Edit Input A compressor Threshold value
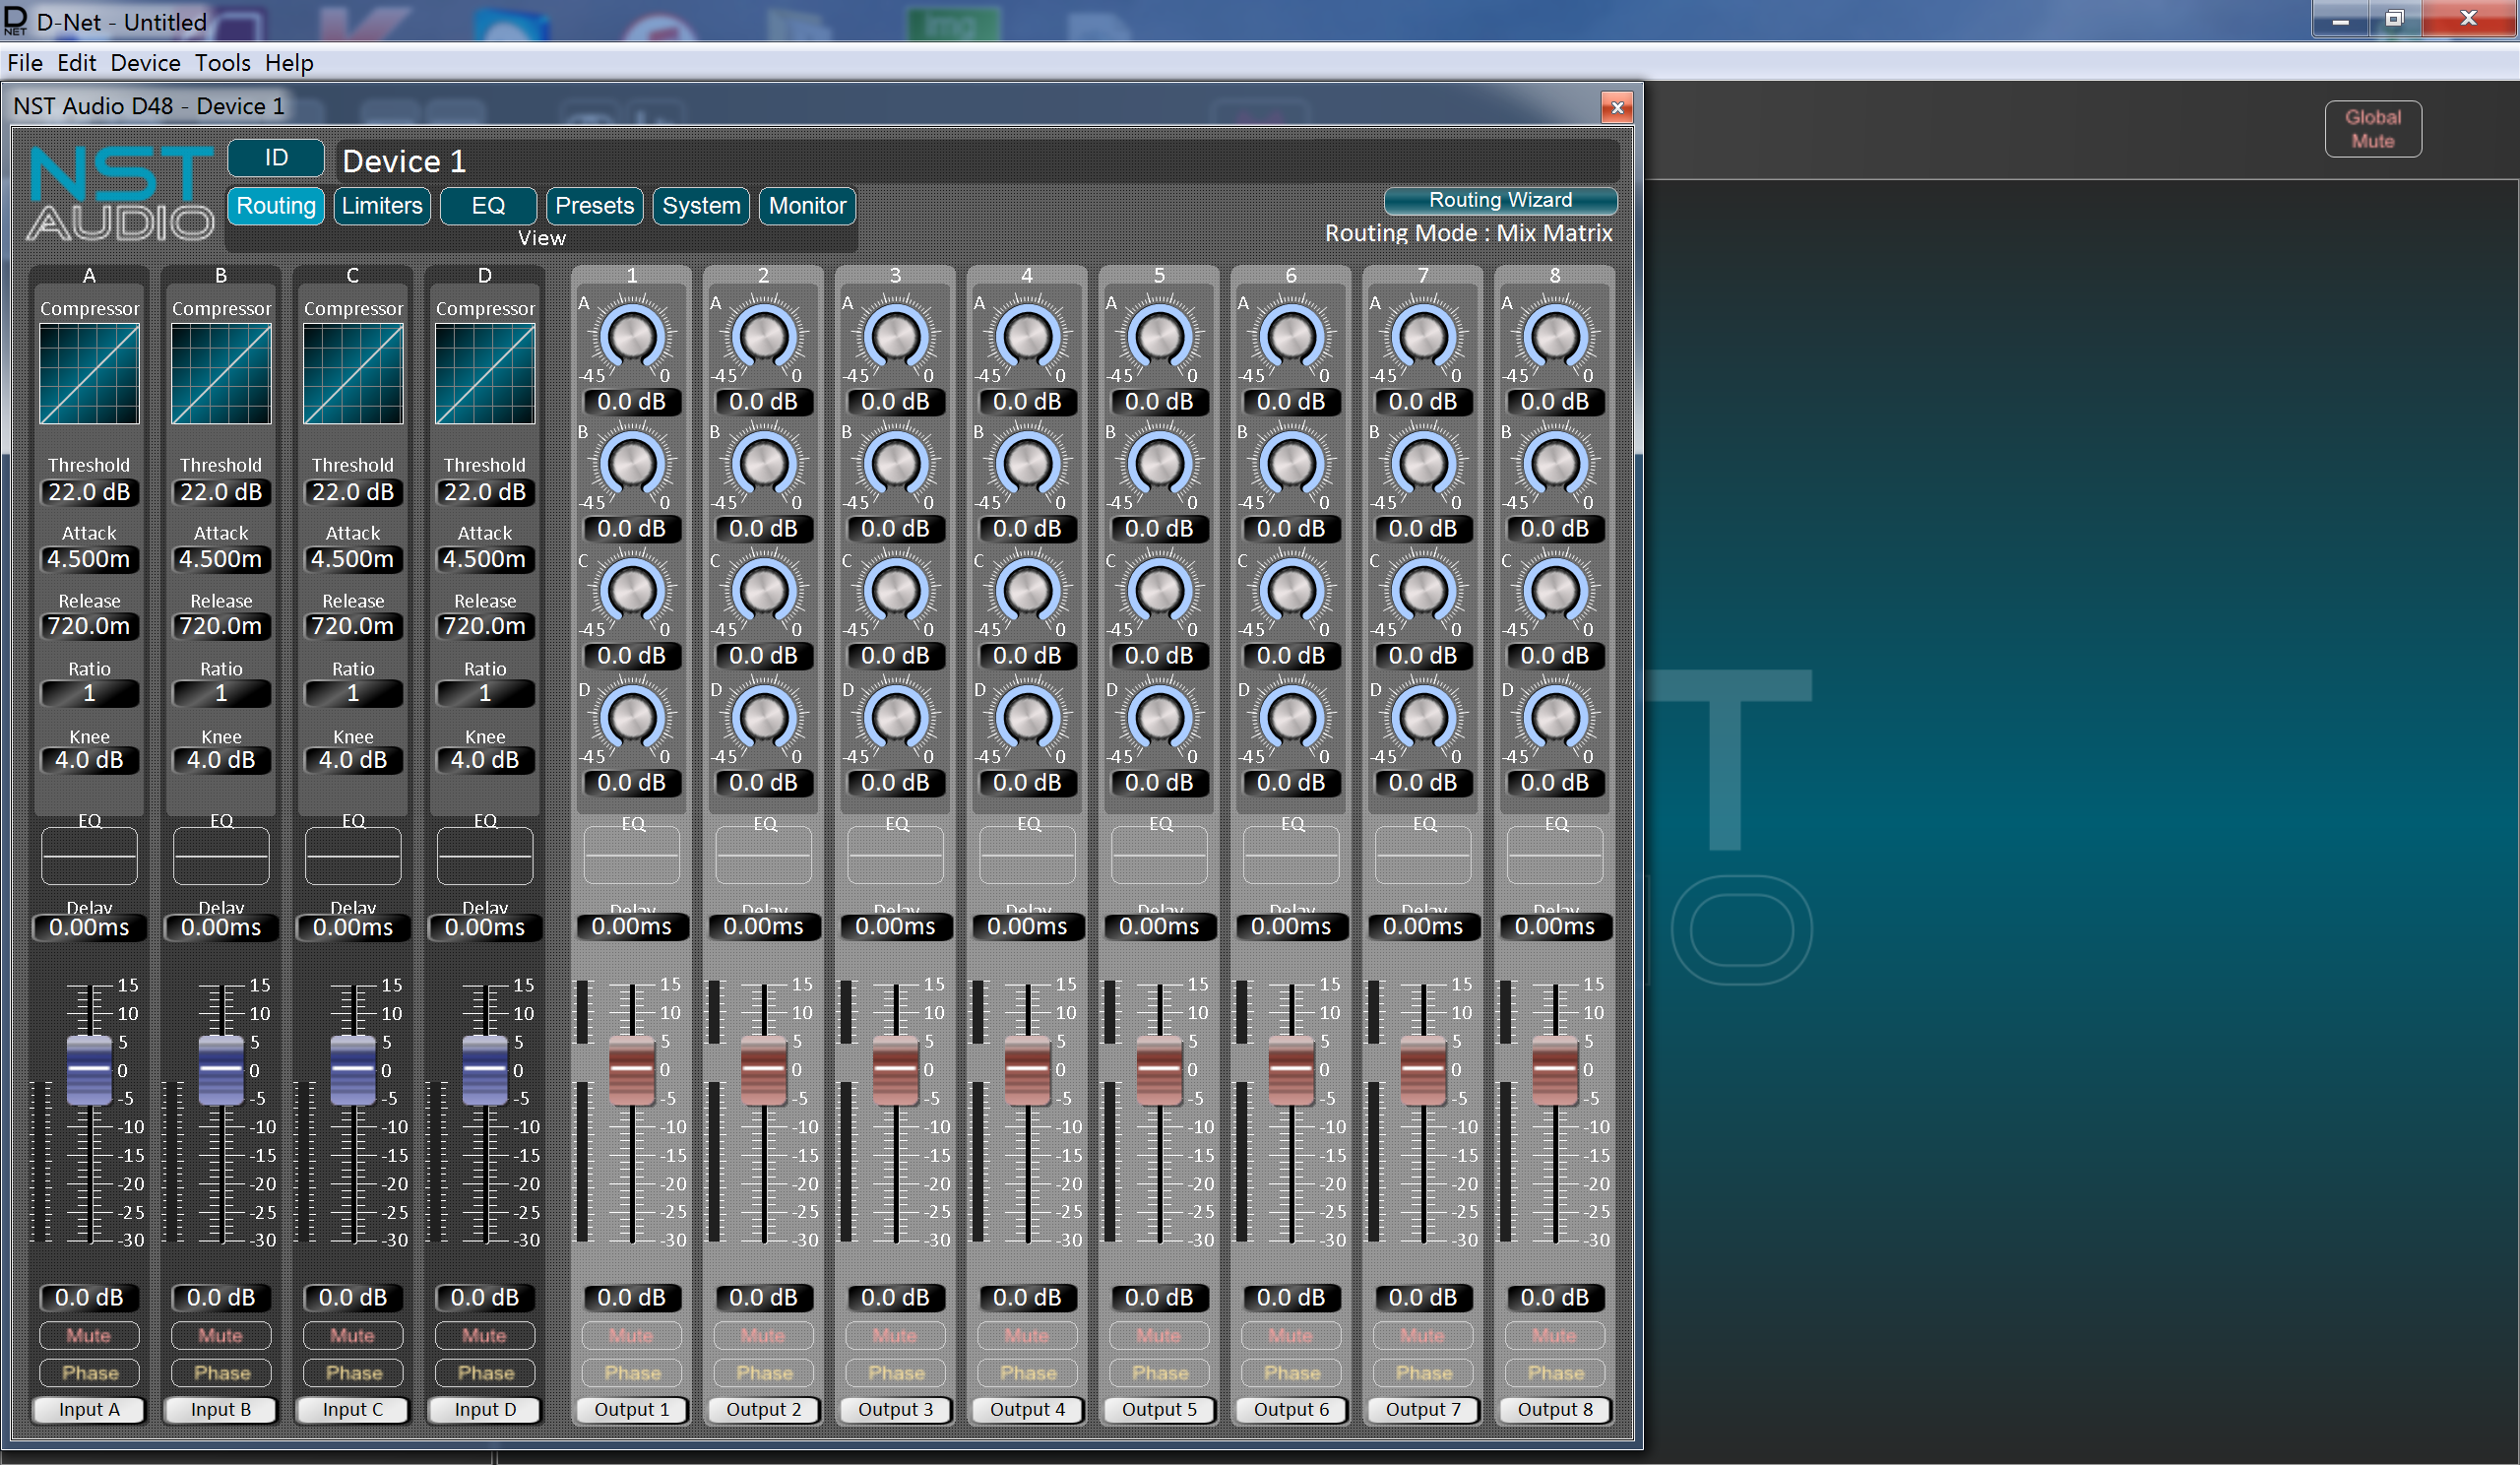2520x1465 pixels. (89, 492)
